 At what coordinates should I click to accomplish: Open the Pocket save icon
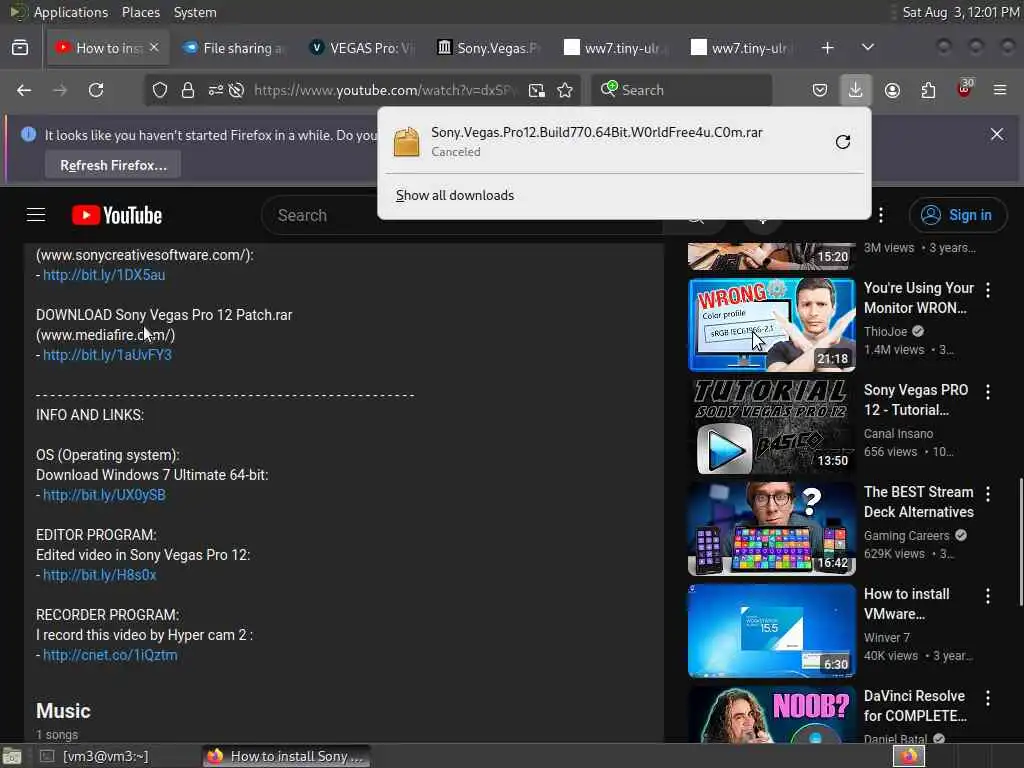(x=820, y=90)
